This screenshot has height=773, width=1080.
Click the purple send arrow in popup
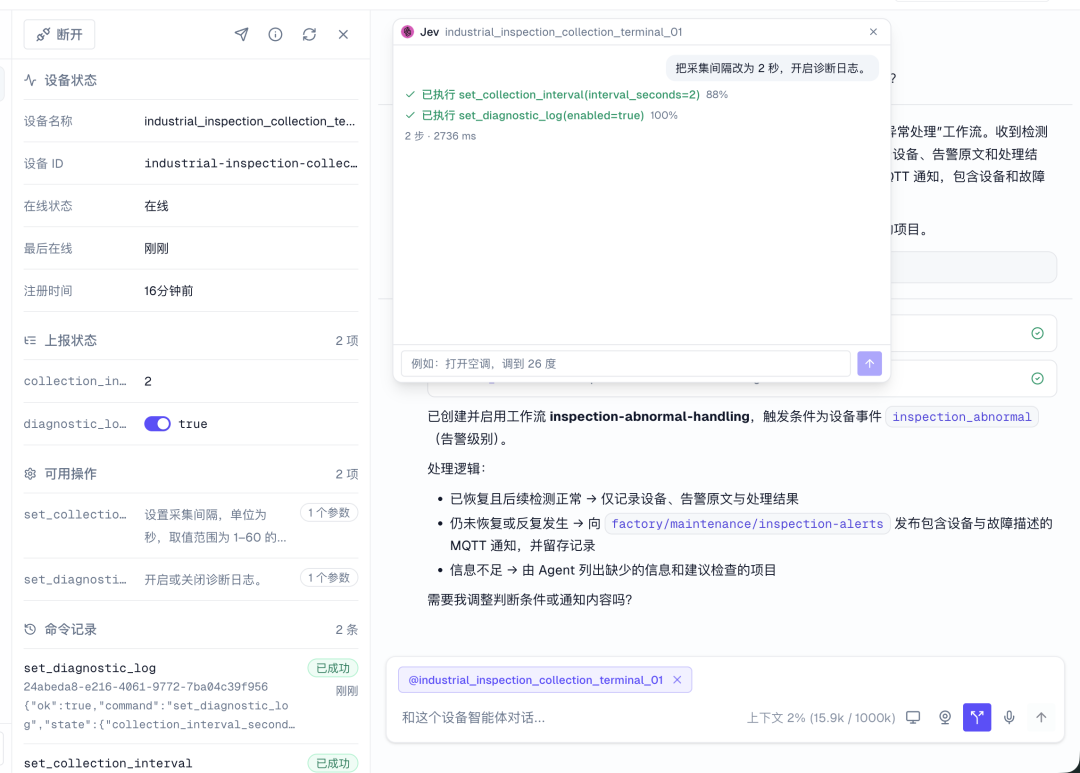(x=869, y=363)
